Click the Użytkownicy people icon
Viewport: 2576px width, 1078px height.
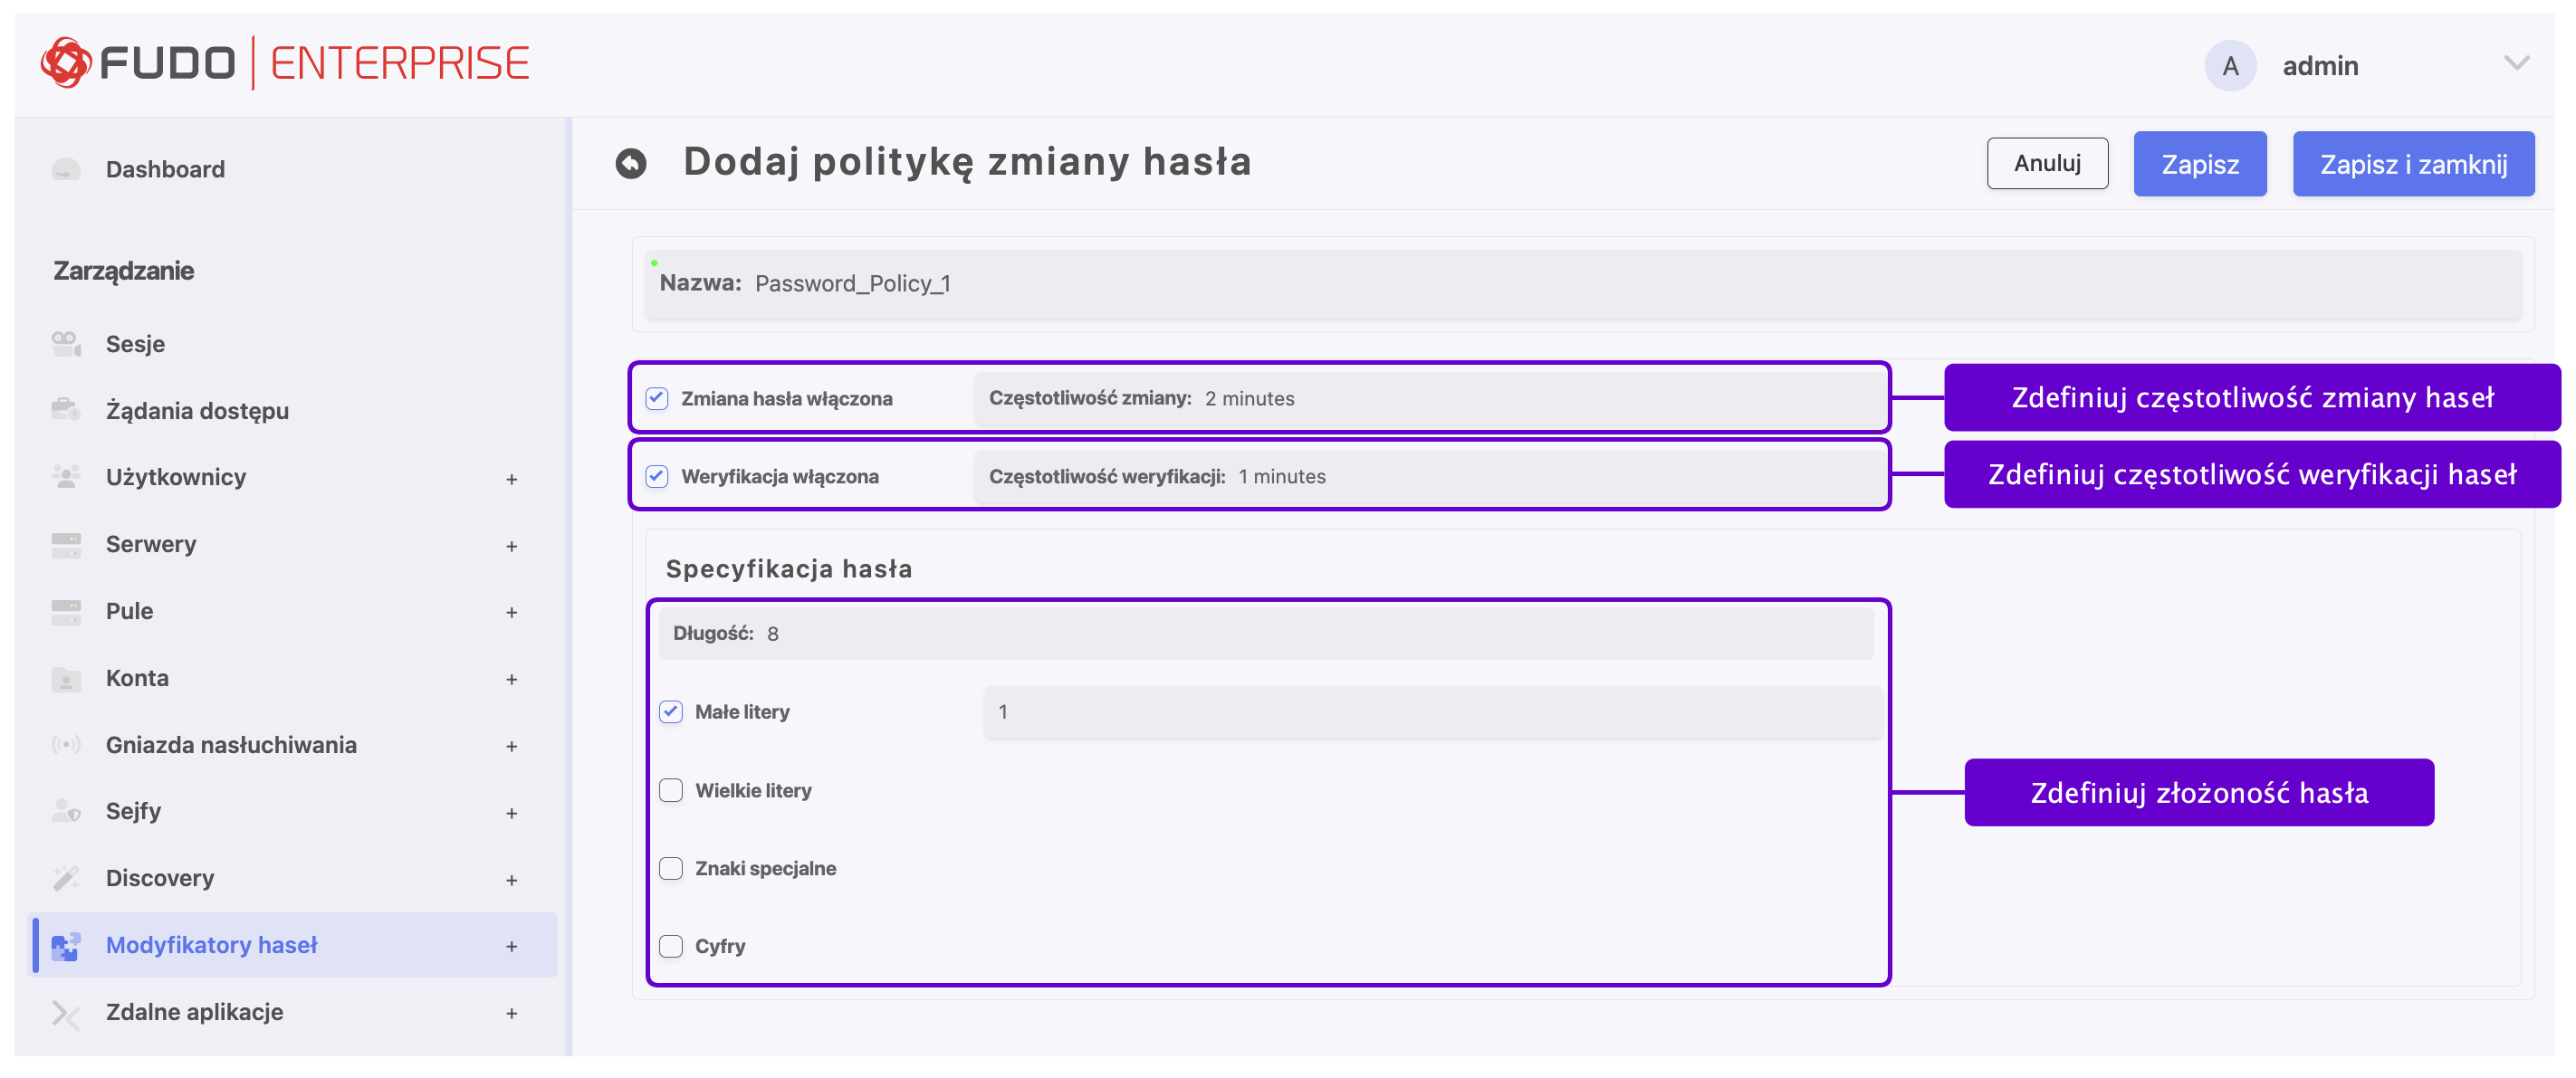pyautogui.click(x=66, y=477)
